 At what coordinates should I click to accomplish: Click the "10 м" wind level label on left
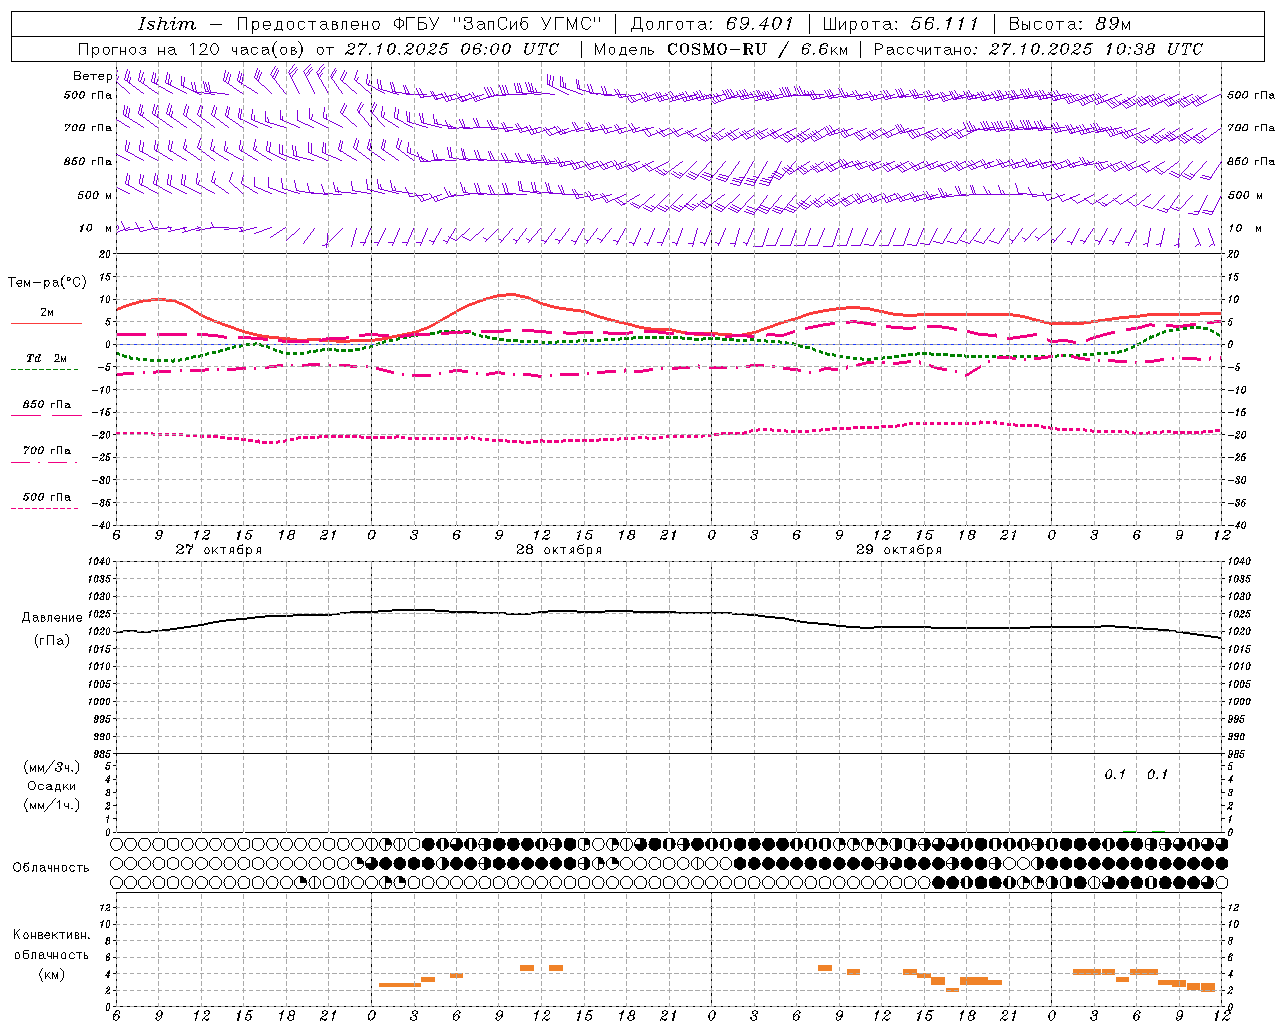coord(95,229)
